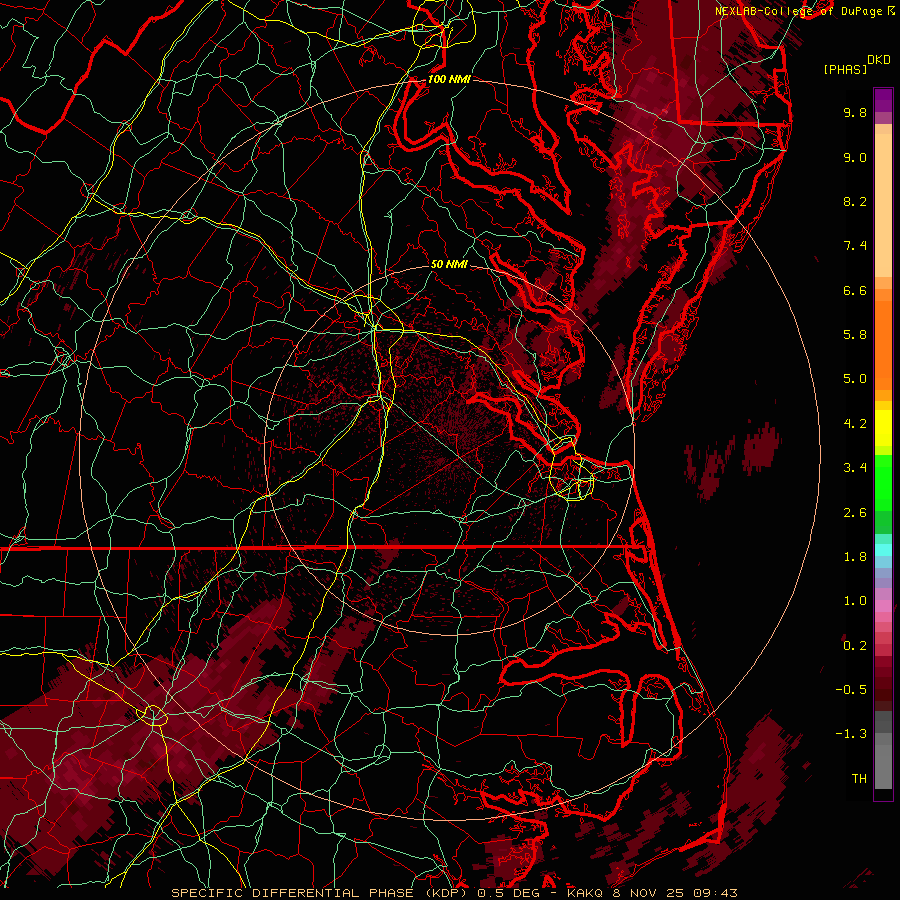Select the 2.6 scale label
900x900 pixels.
coord(855,513)
